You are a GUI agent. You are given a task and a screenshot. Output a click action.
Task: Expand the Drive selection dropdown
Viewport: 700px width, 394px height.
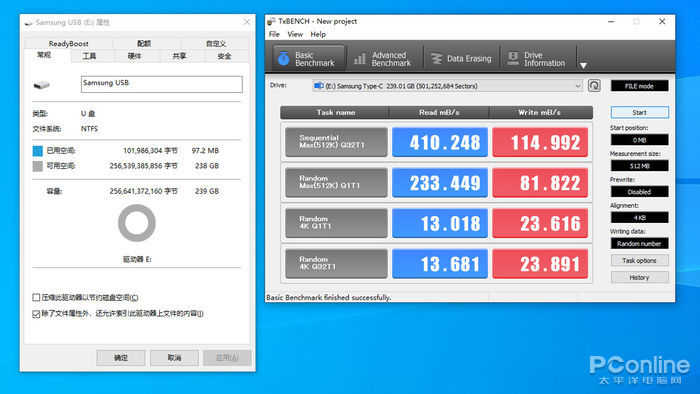[x=447, y=86]
